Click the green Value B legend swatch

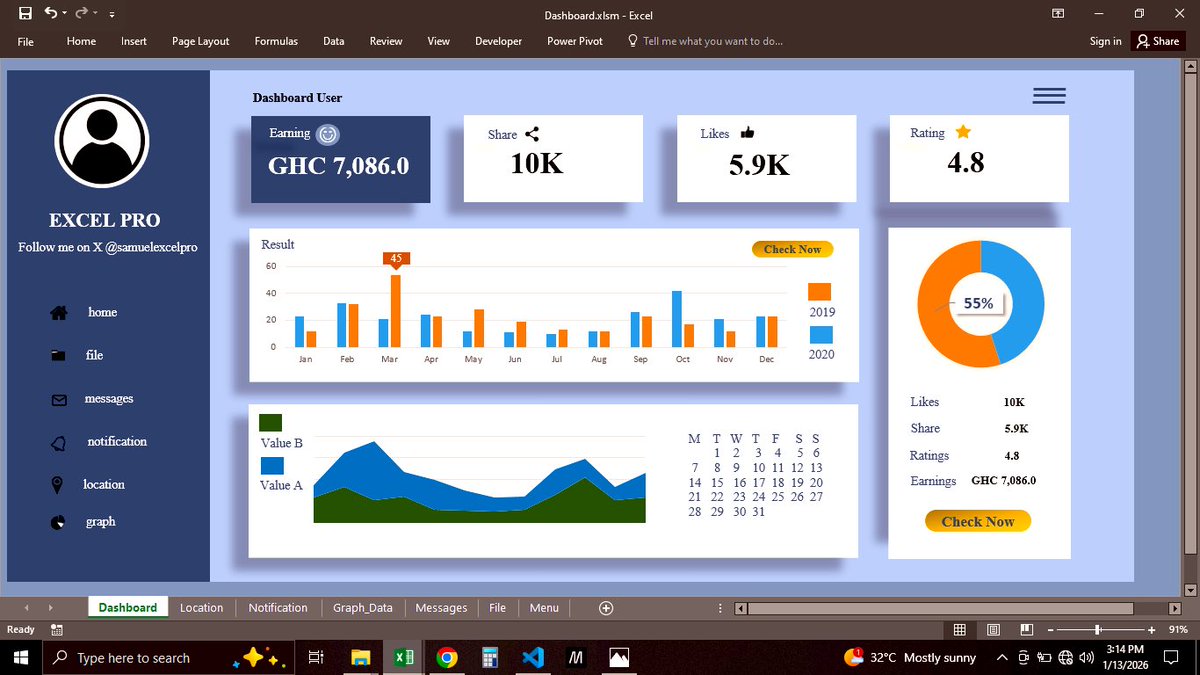click(270, 423)
